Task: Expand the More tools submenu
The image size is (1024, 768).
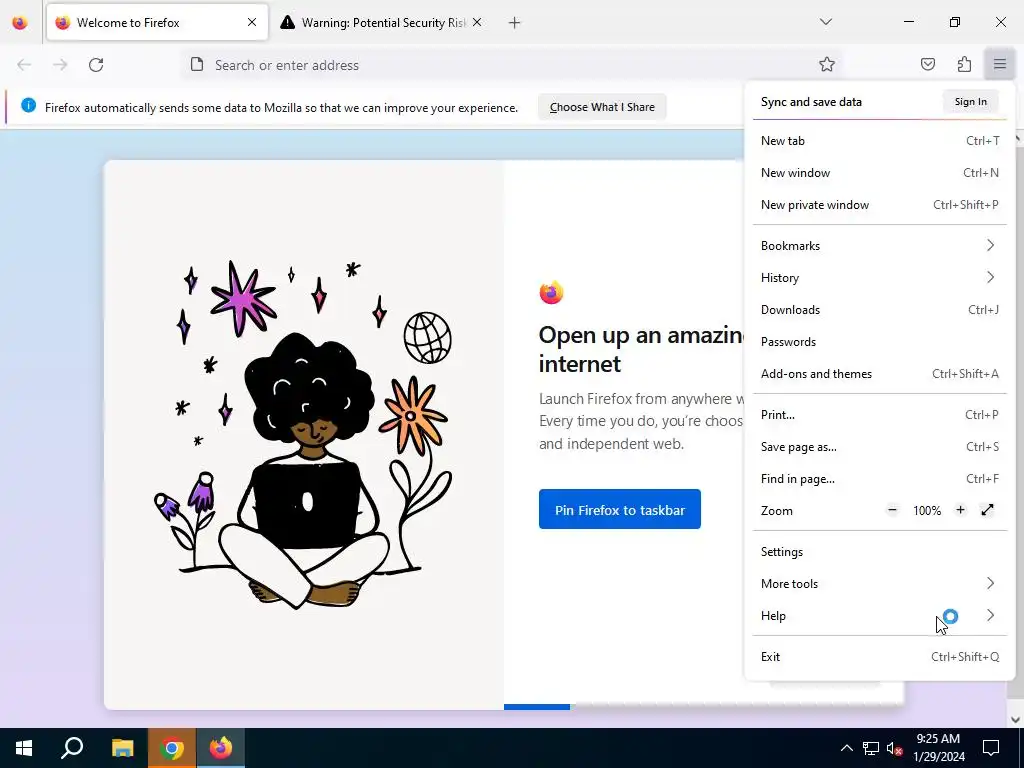Action: point(880,584)
